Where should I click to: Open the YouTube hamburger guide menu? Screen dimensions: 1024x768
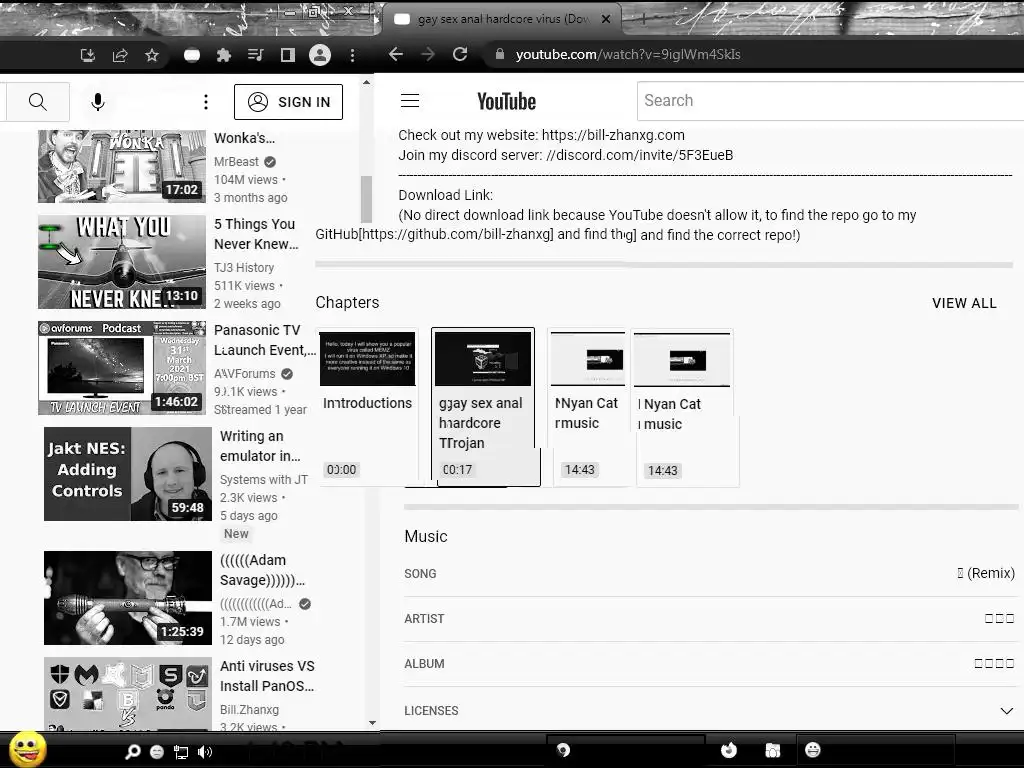tap(410, 101)
